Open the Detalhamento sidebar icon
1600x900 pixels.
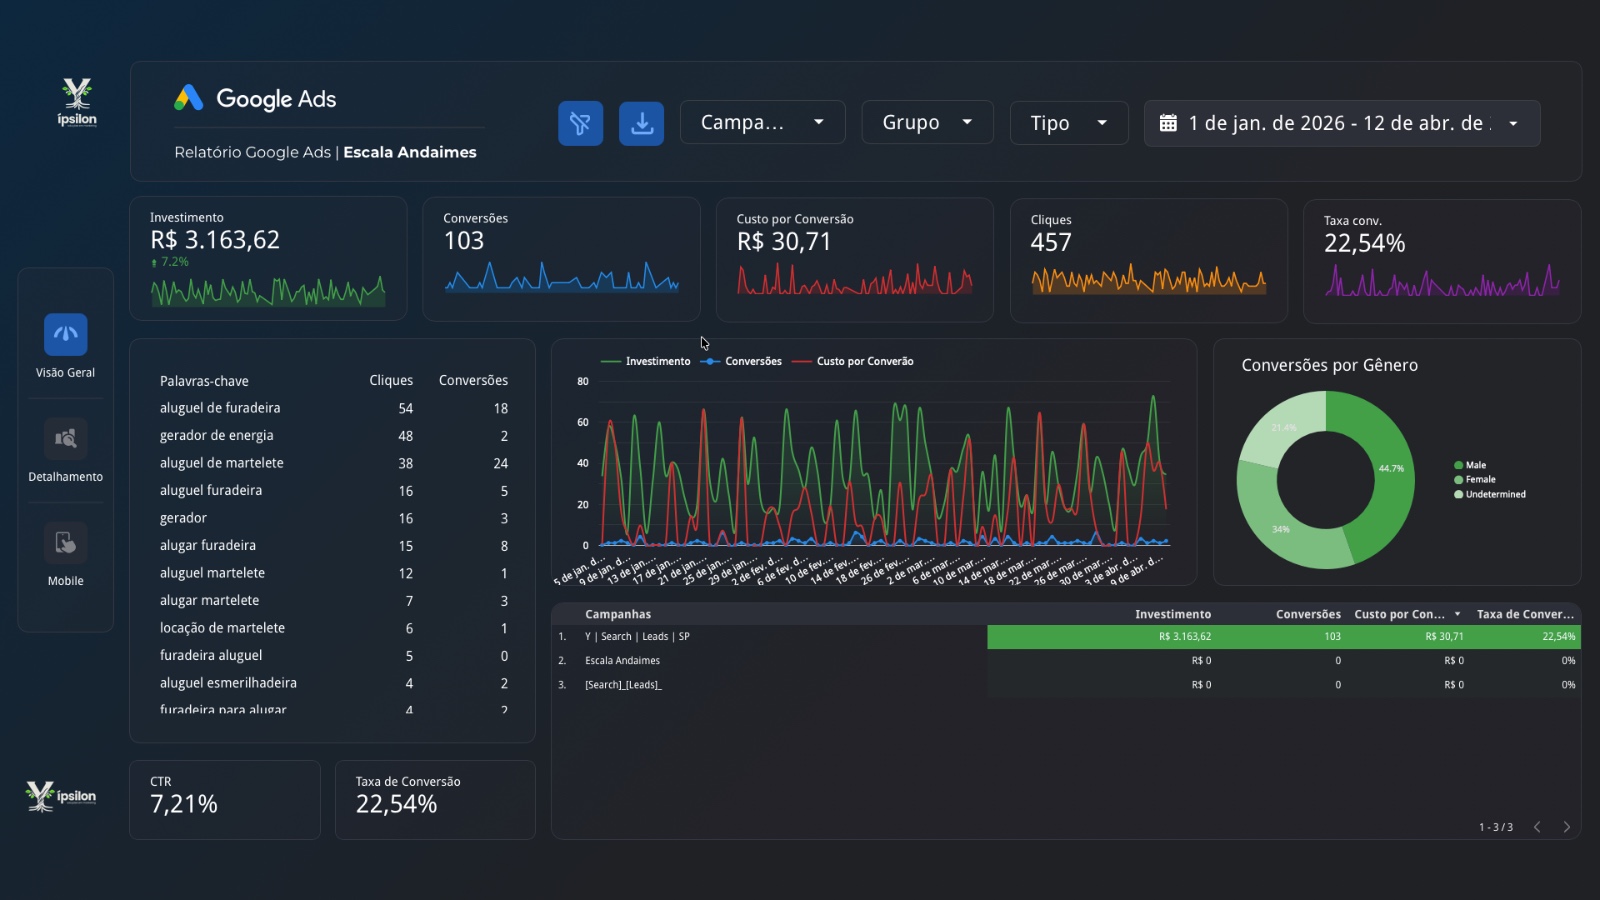[x=66, y=439]
